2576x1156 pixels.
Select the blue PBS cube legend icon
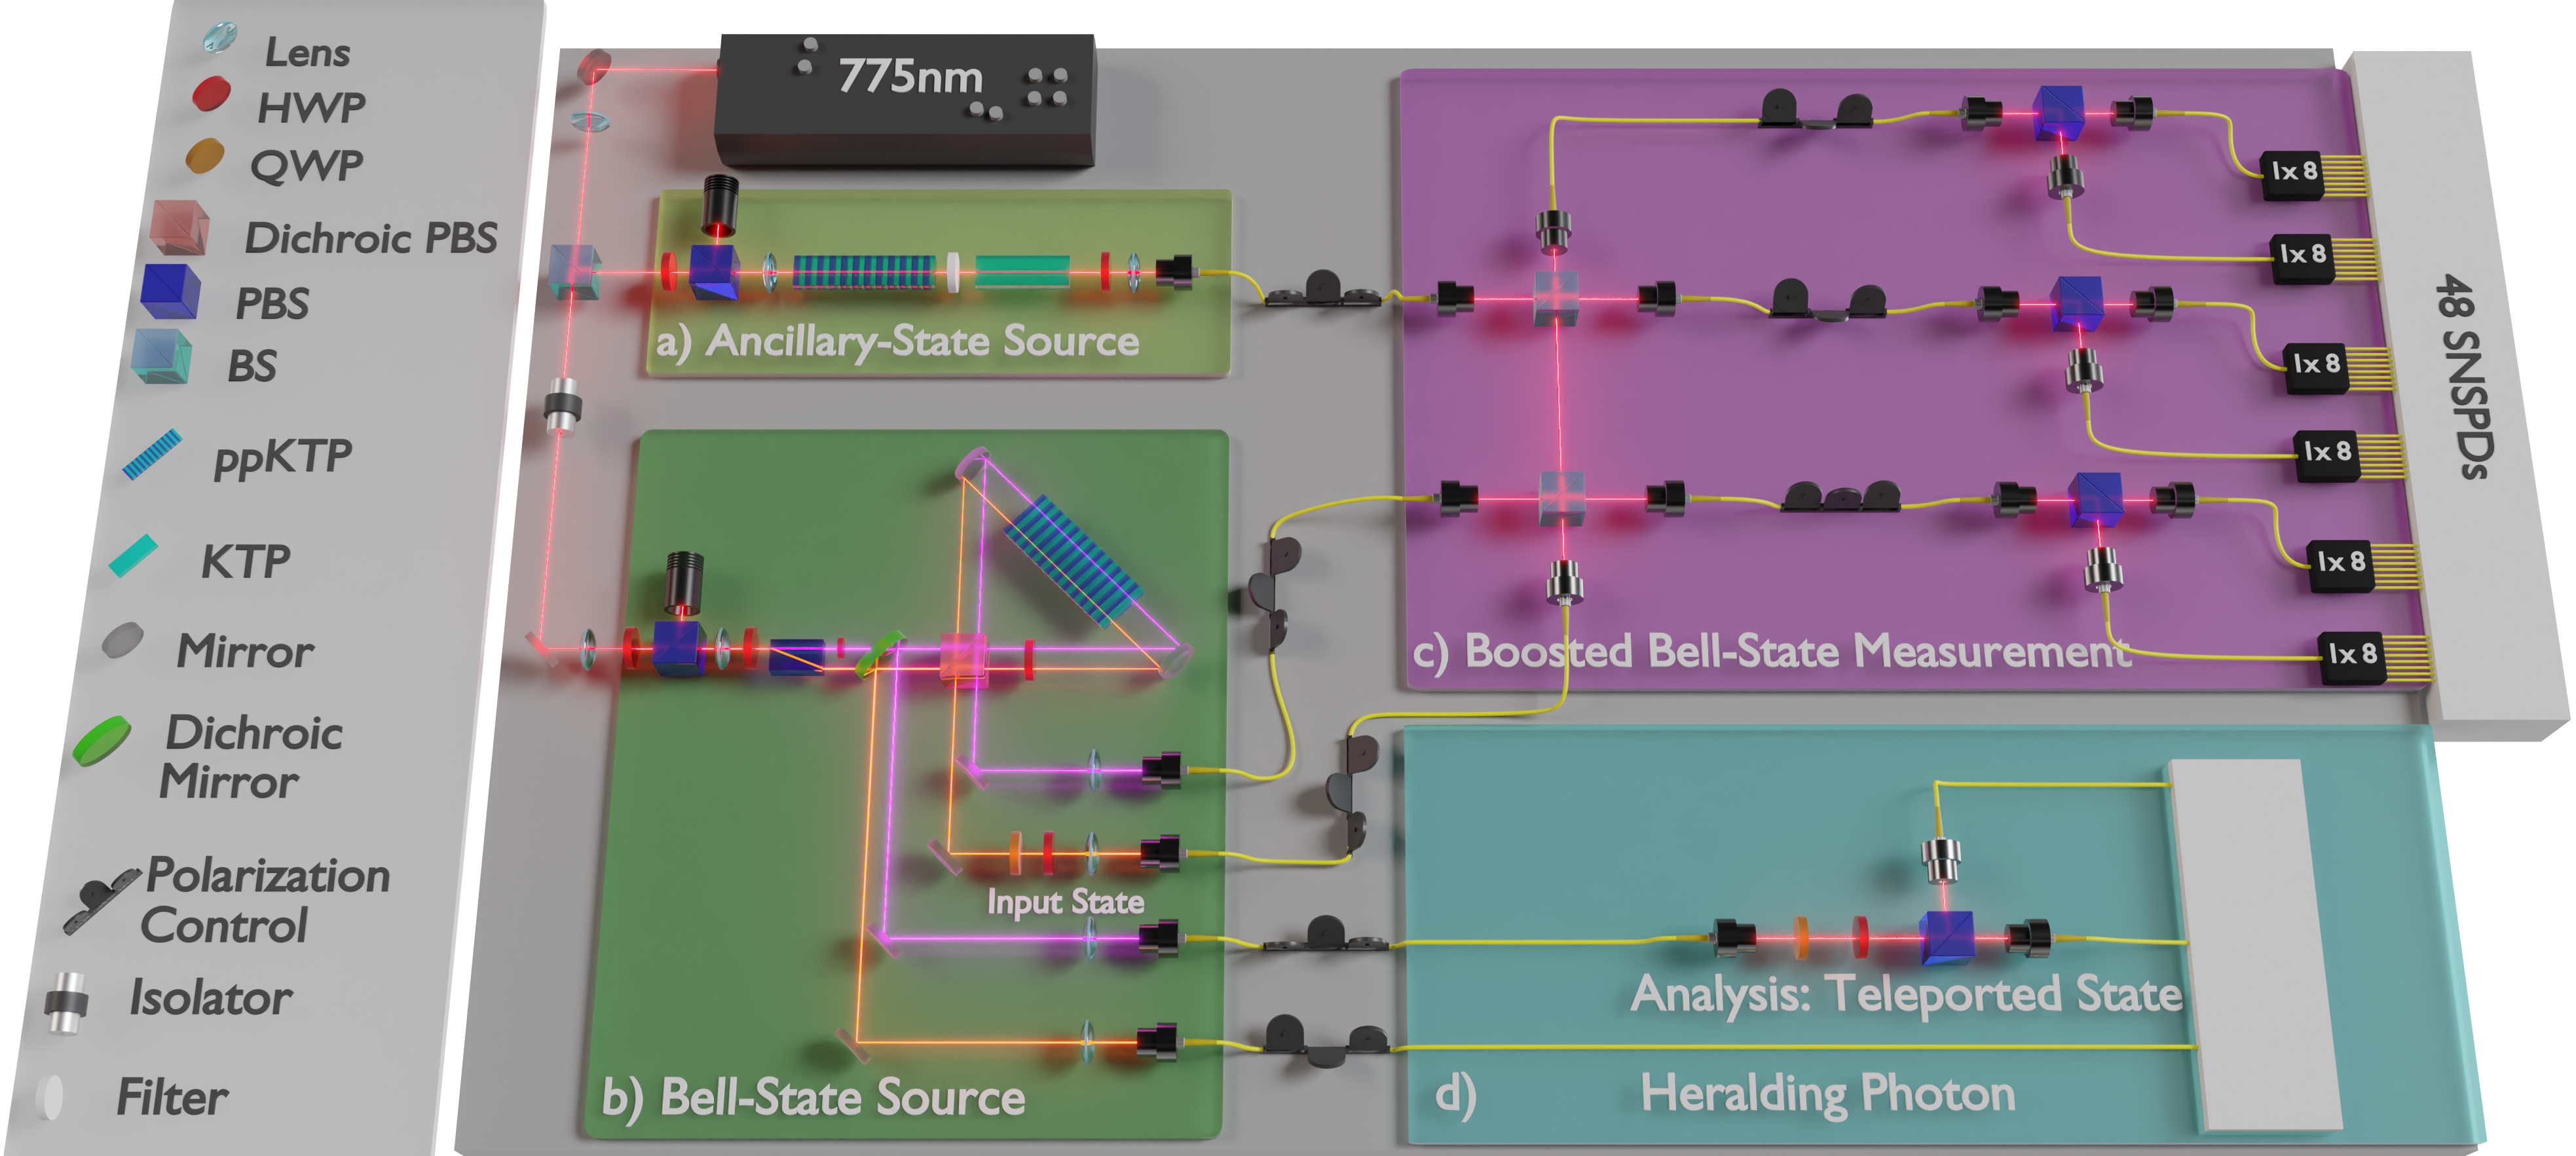pos(171,292)
